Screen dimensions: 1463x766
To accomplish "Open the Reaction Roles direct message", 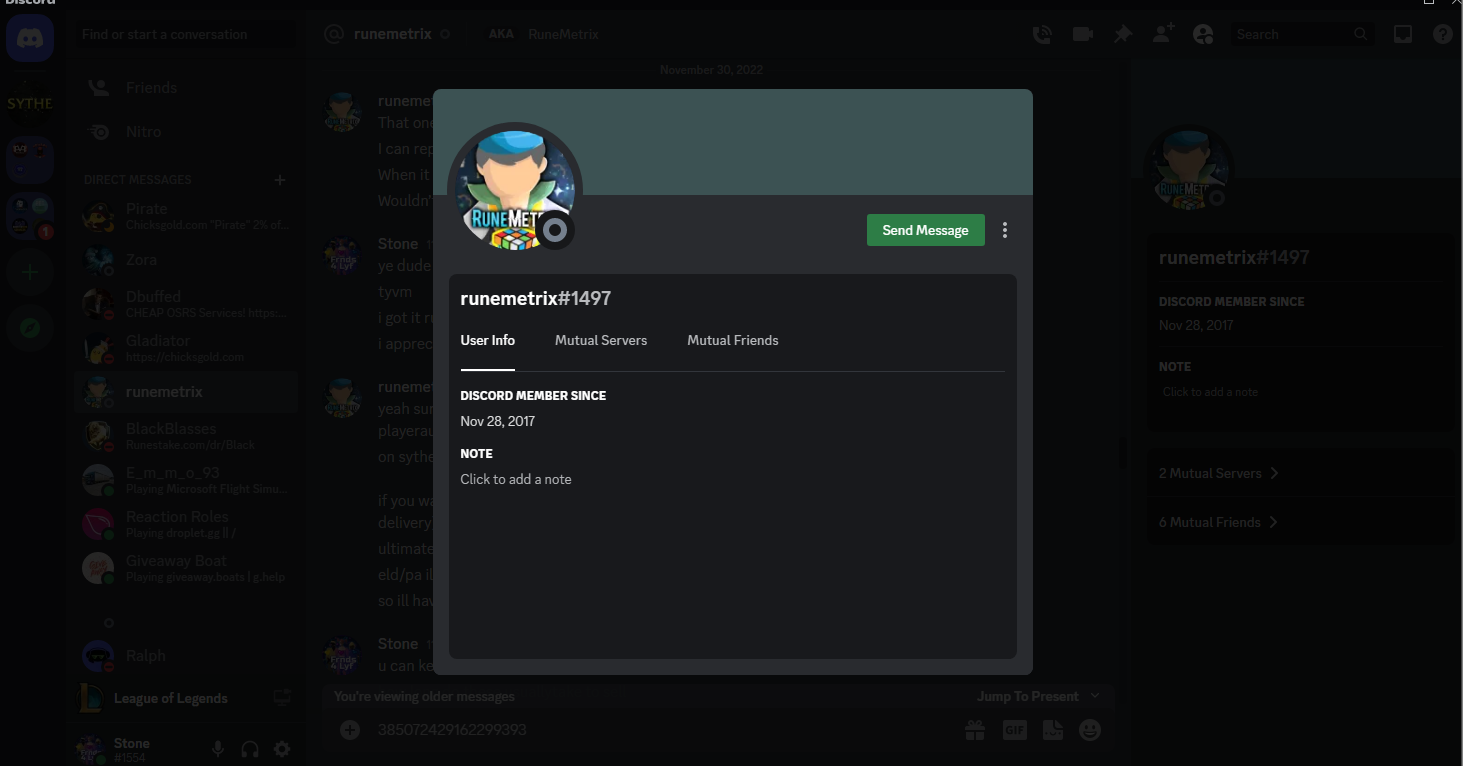I will [187, 524].
